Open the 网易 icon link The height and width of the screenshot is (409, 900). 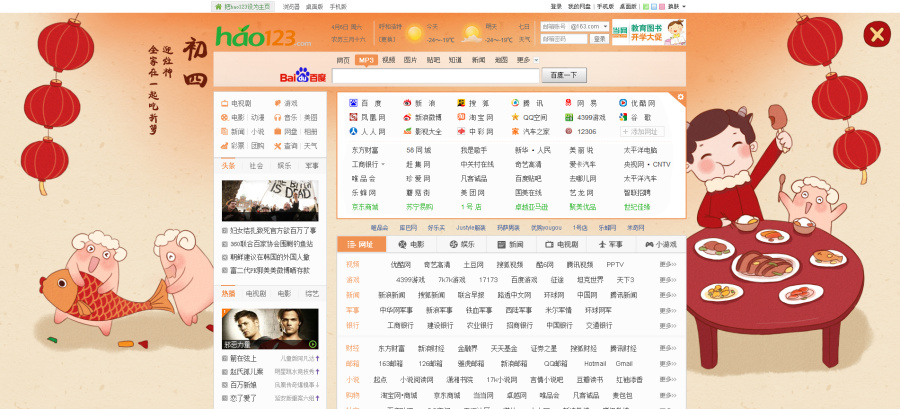point(569,103)
